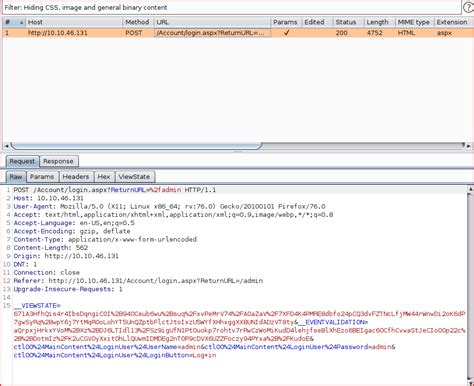Screen dimensions: 474x386
Task: Sort by MIME type column header
Action: [415, 22]
